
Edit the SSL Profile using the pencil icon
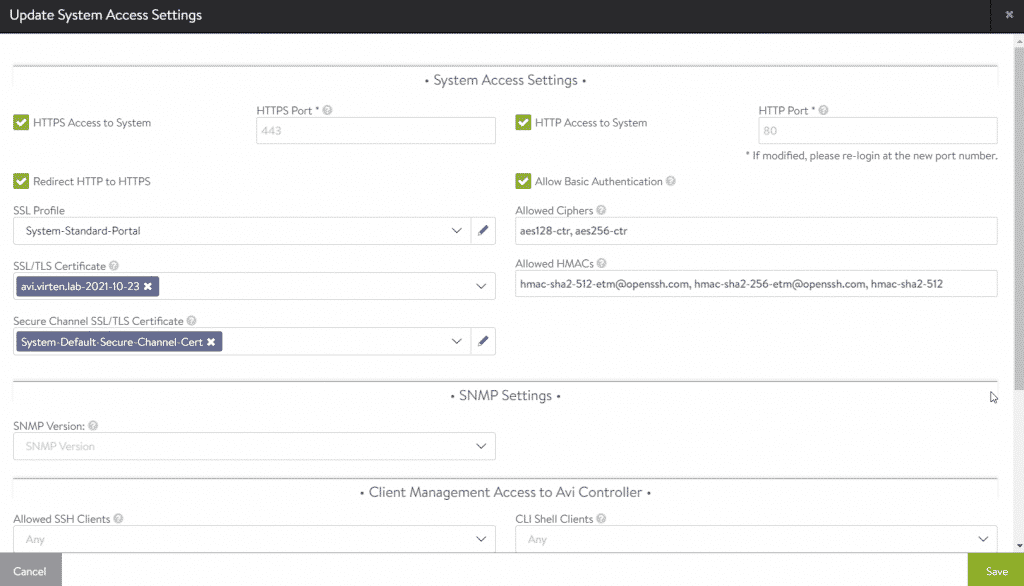[x=483, y=230]
